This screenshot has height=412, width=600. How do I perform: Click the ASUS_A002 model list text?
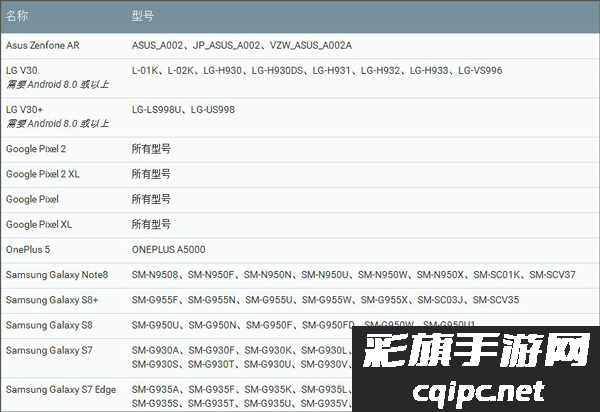241,45
